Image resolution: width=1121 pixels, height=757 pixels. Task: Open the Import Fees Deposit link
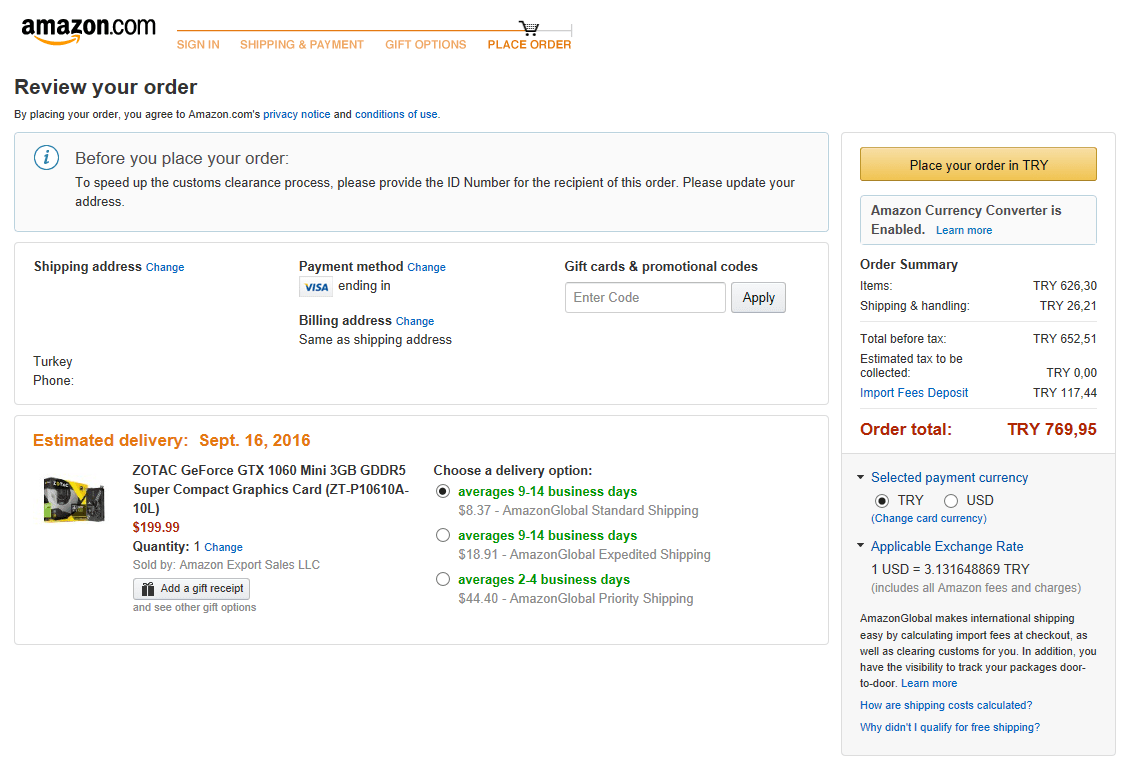pyautogui.click(x=914, y=393)
